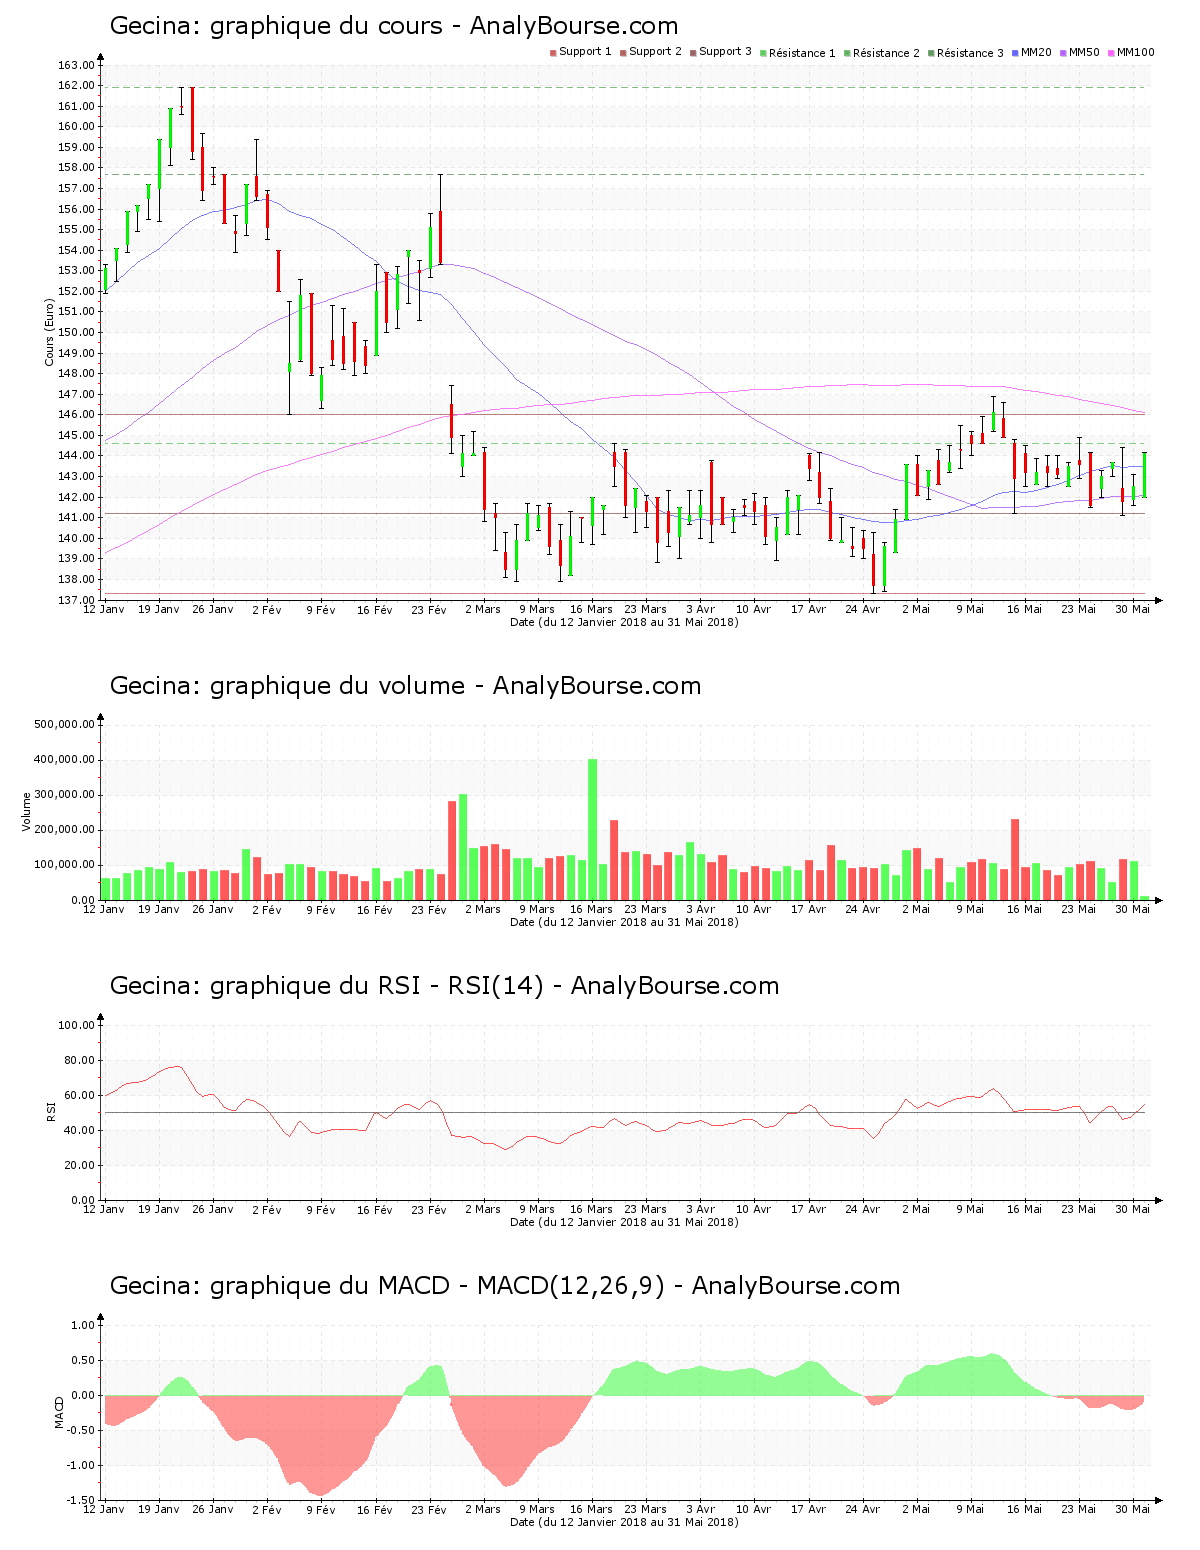Click the 'Support 3' legend label
Image resolution: width=1200 pixels, height=1550 pixels.
pos(725,52)
